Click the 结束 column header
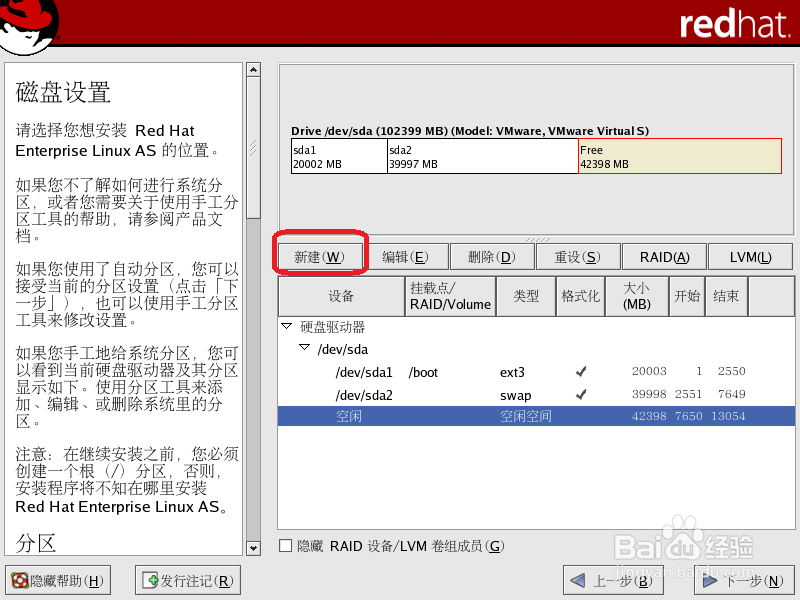Screen dimensions: 800x600 click(x=726, y=296)
